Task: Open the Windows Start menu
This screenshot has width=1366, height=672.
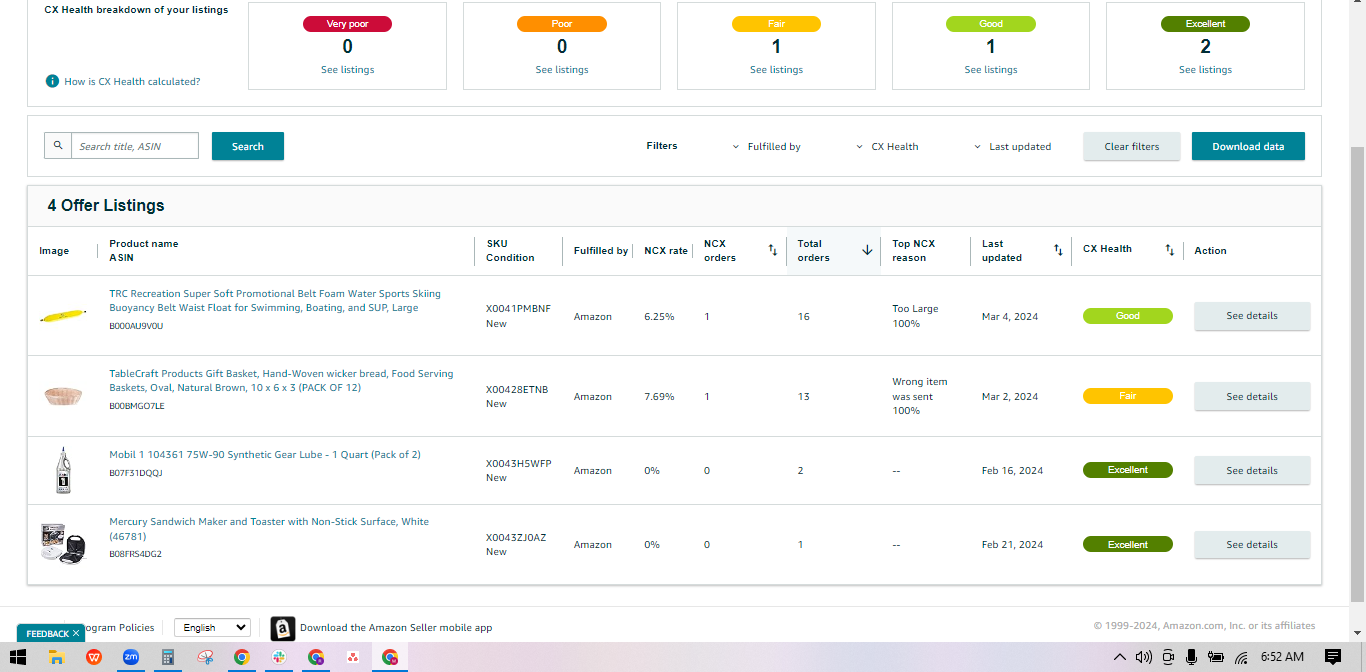Action: coord(20,657)
